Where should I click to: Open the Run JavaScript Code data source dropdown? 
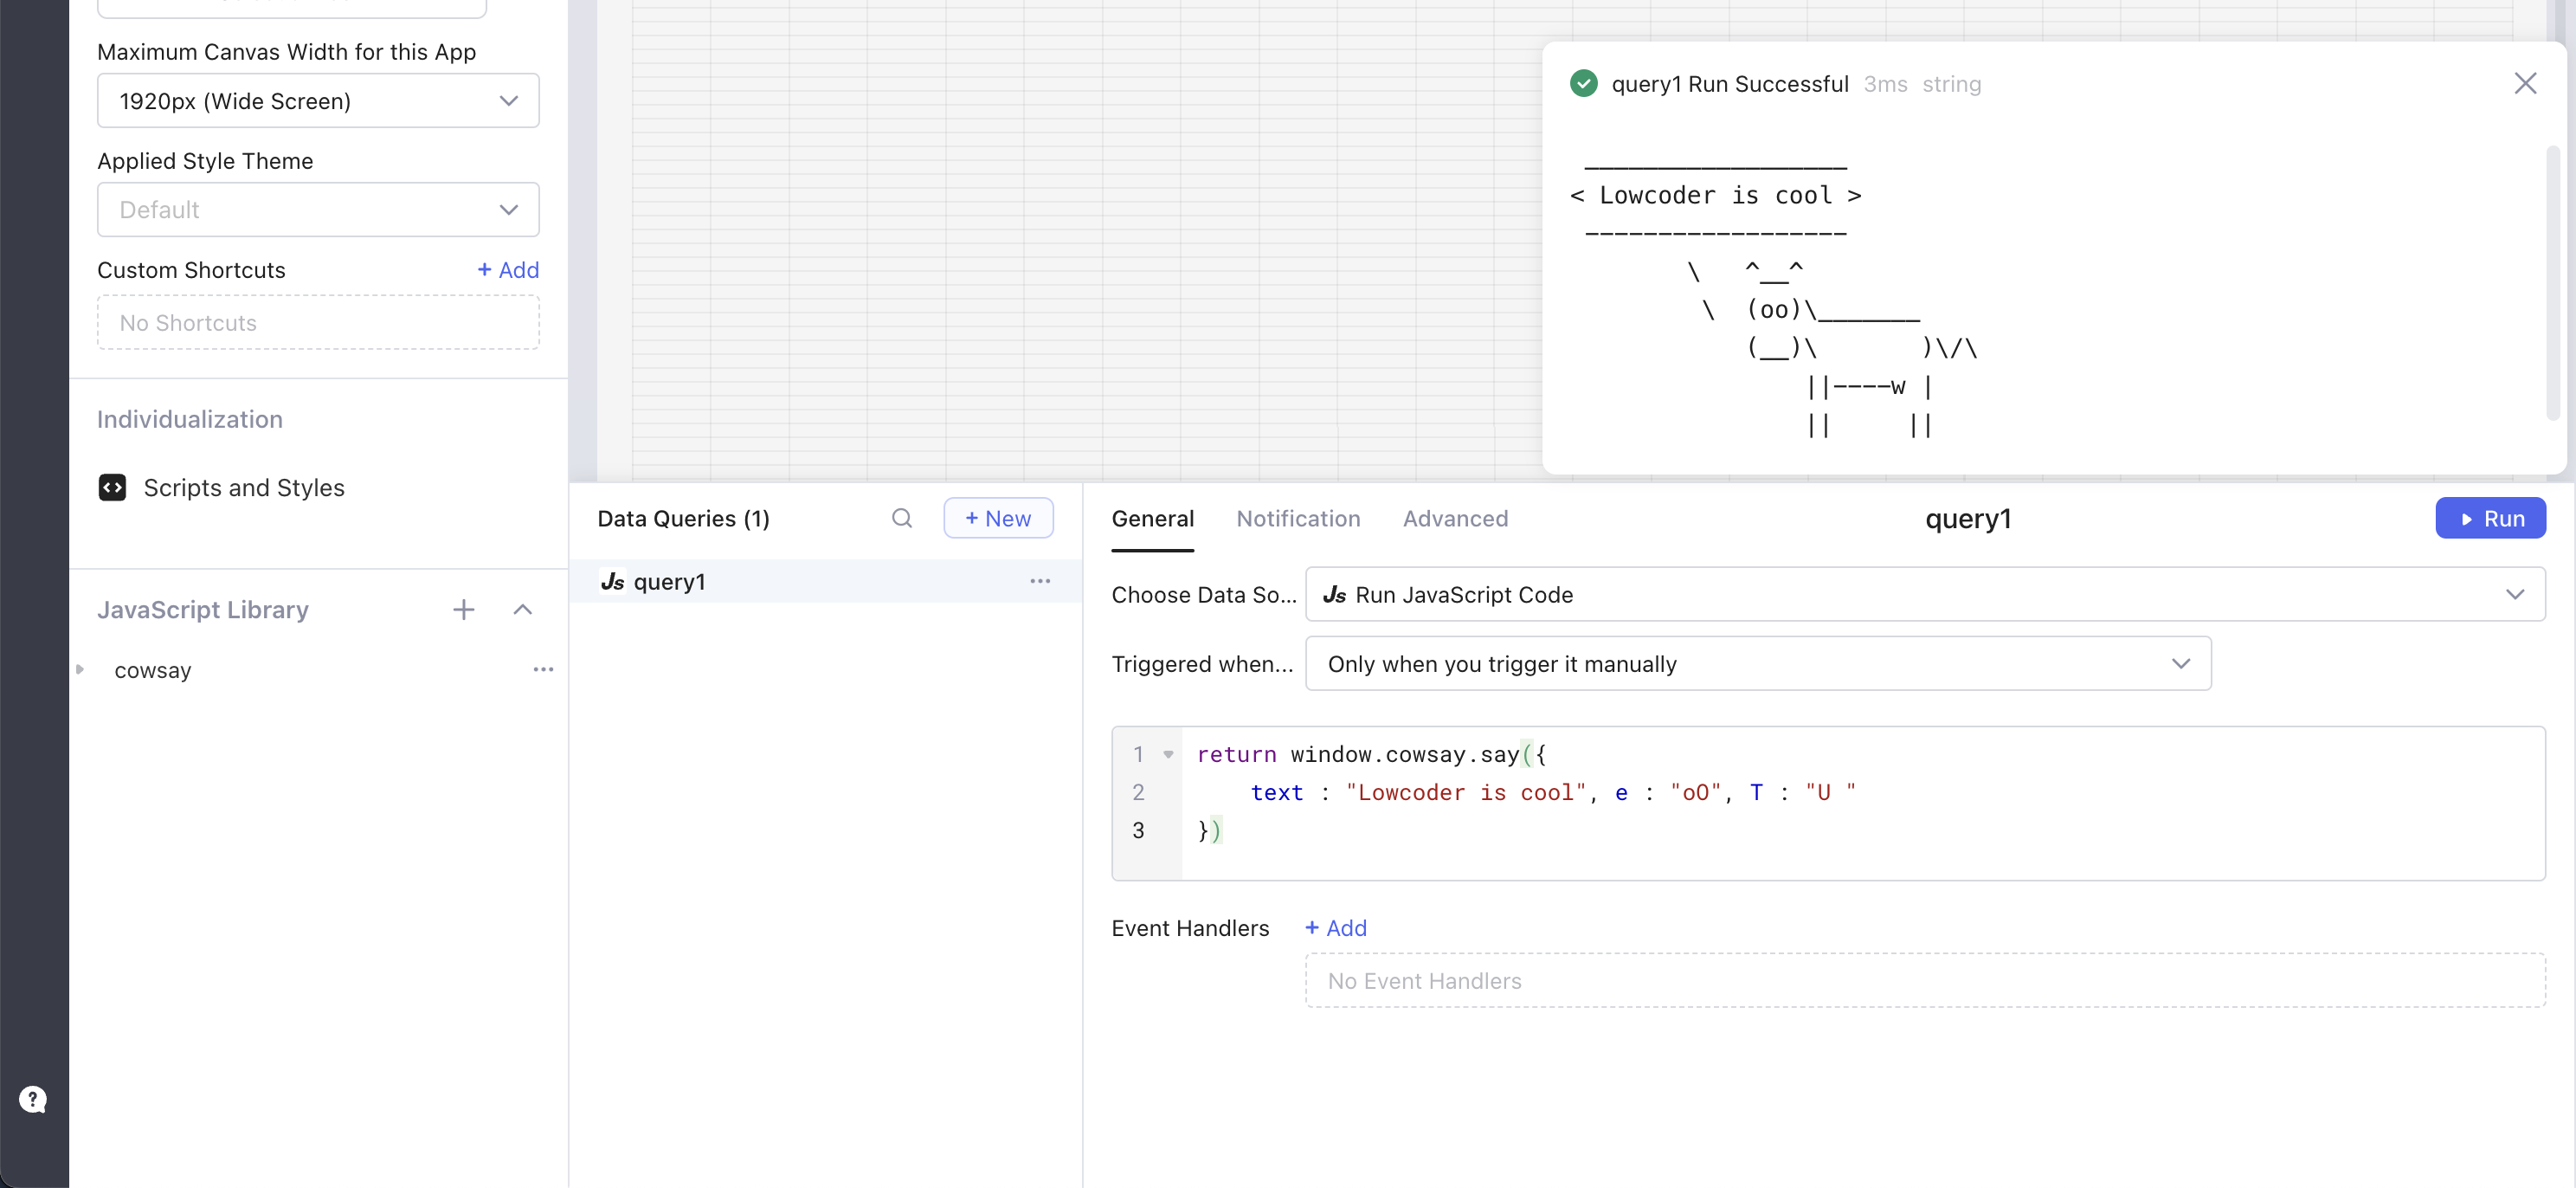[x=1924, y=594]
